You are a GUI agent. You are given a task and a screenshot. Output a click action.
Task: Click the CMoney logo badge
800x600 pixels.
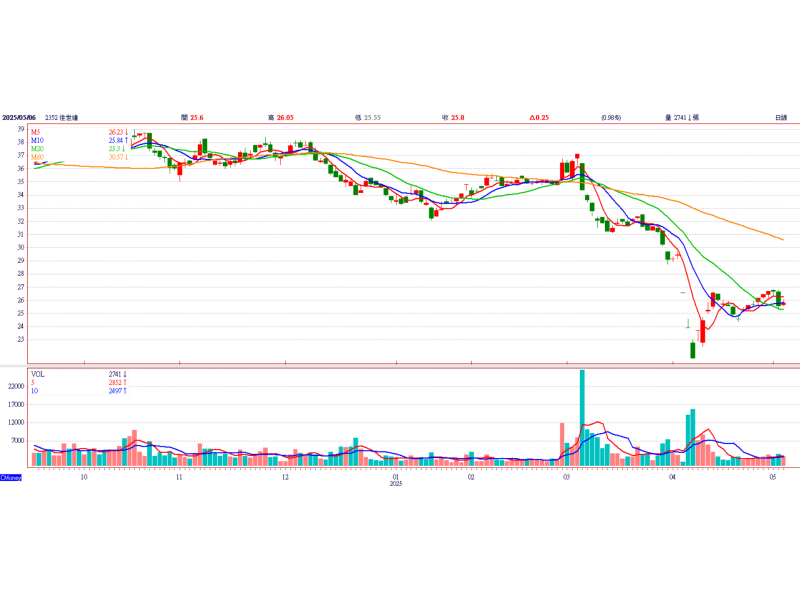pyautogui.click(x=11, y=478)
